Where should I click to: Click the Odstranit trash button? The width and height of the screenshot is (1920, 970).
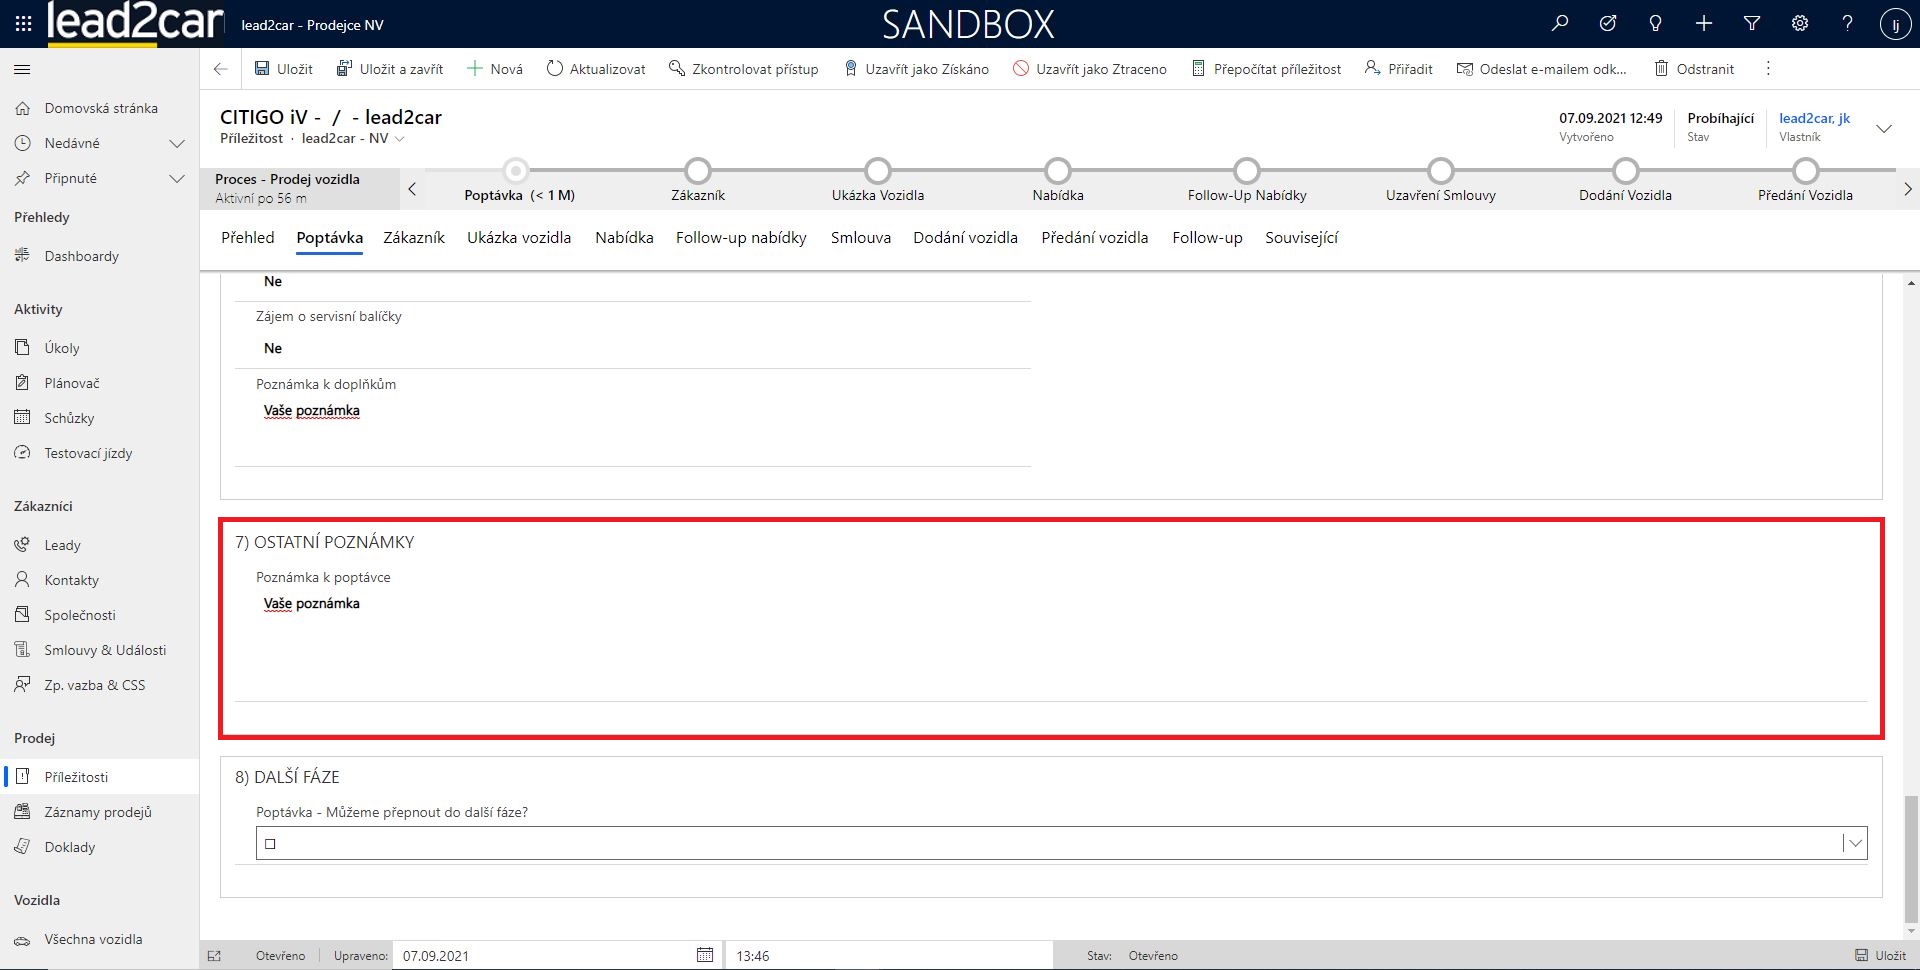click(1694, 69)
